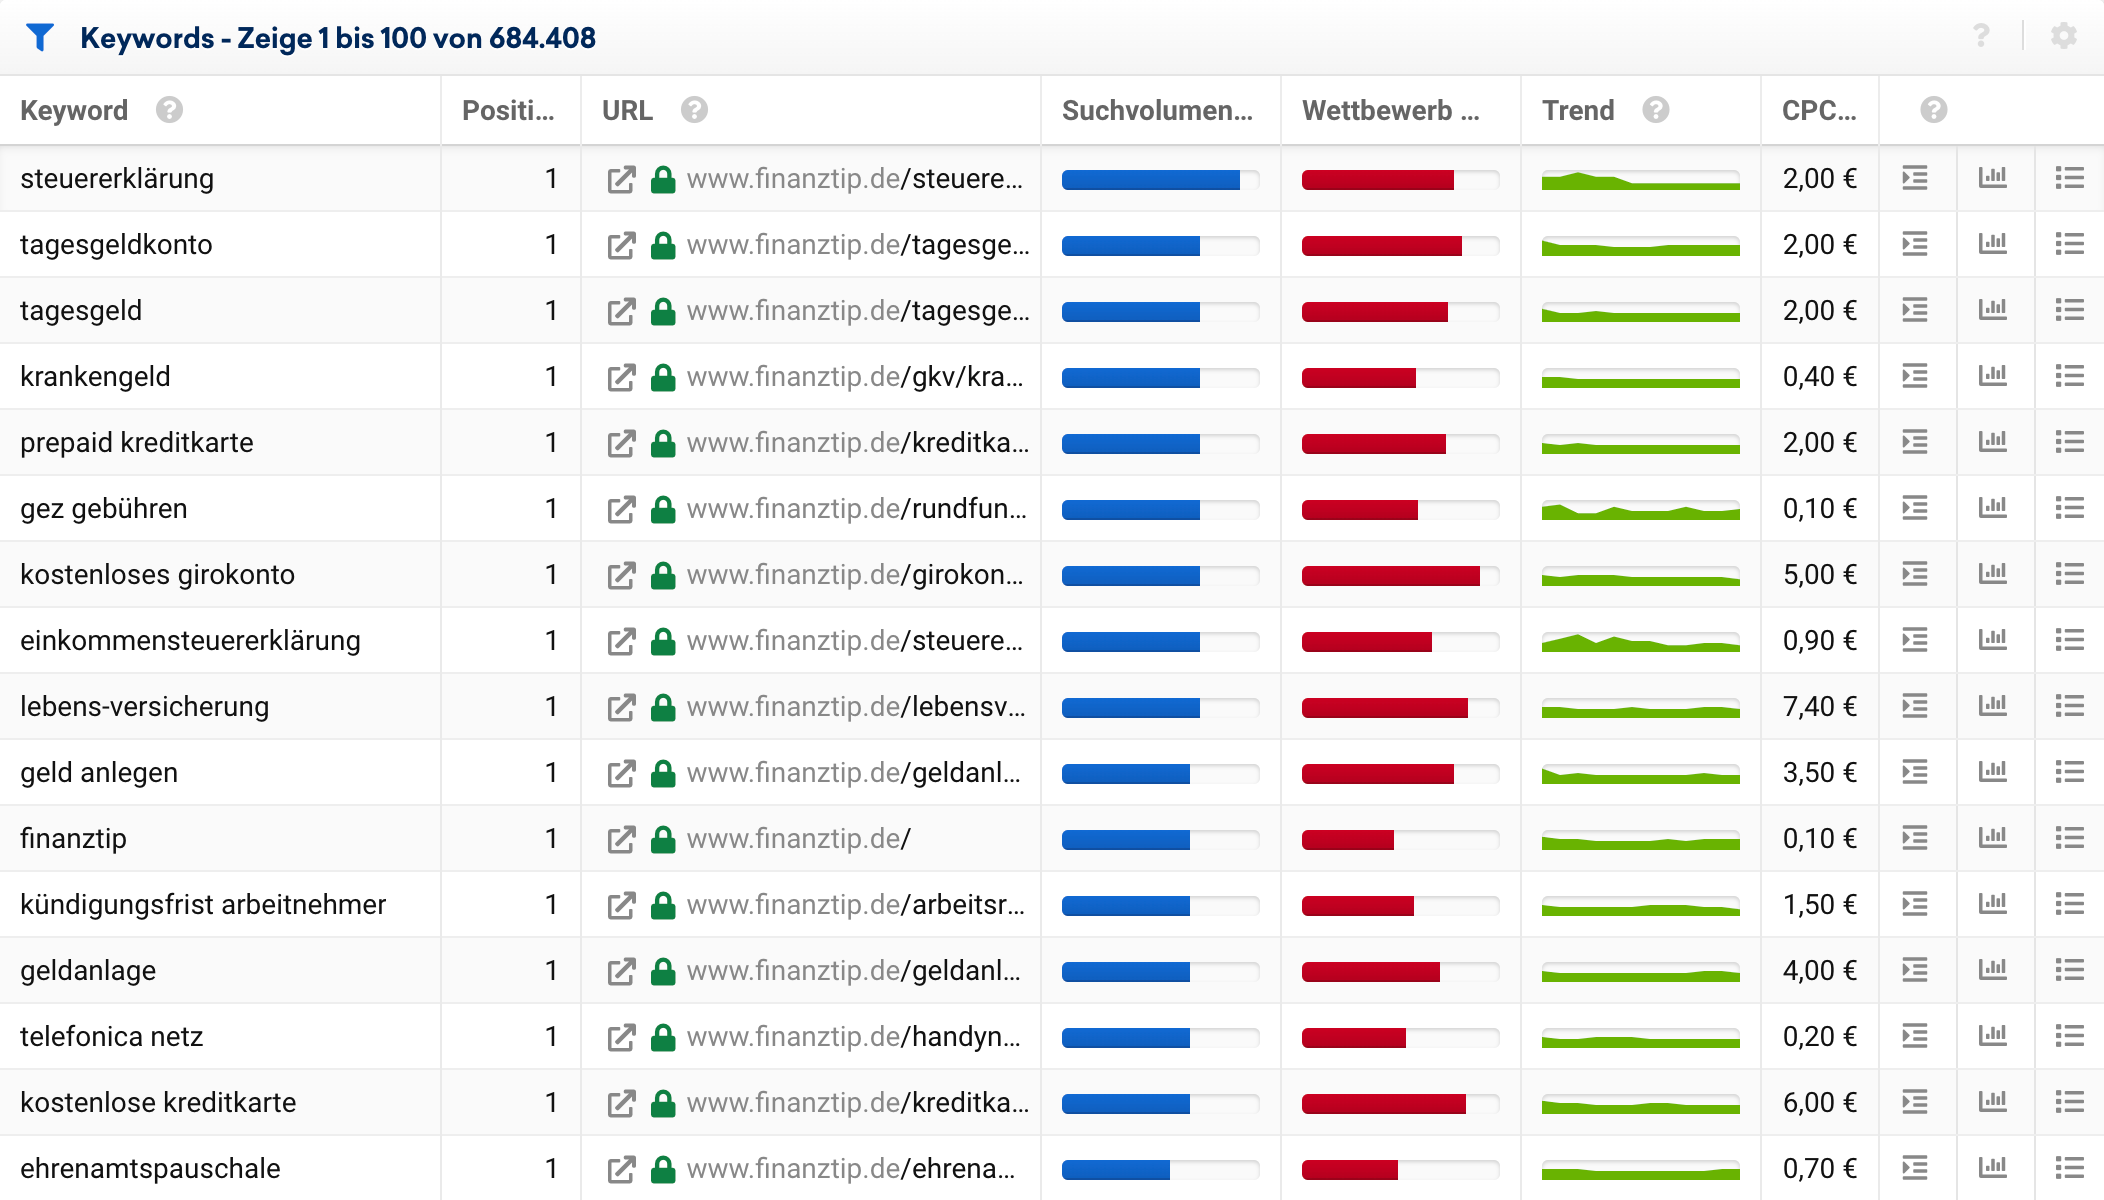
Task: Click SERP indent icon for tagesgeldkonto row
Action: [1915, 244]
